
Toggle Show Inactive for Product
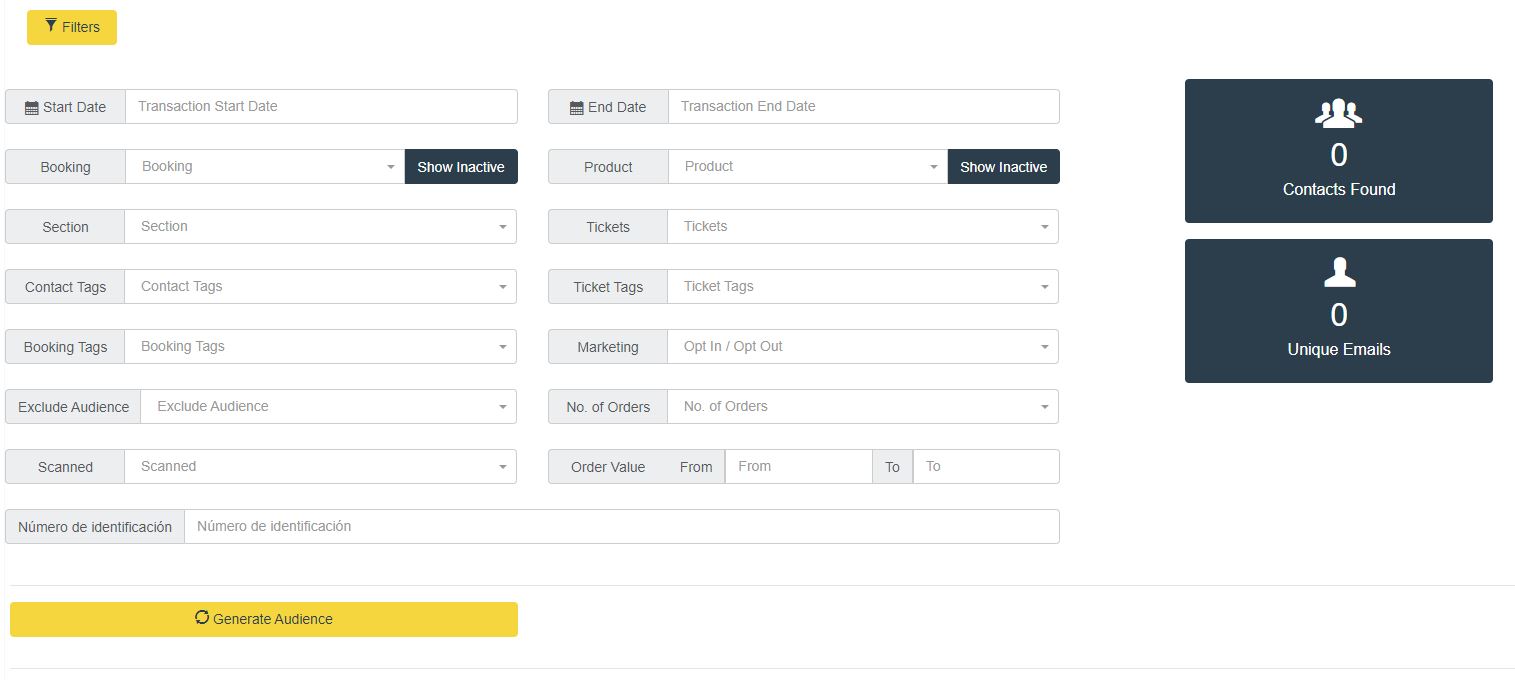tap(1003, 167)
